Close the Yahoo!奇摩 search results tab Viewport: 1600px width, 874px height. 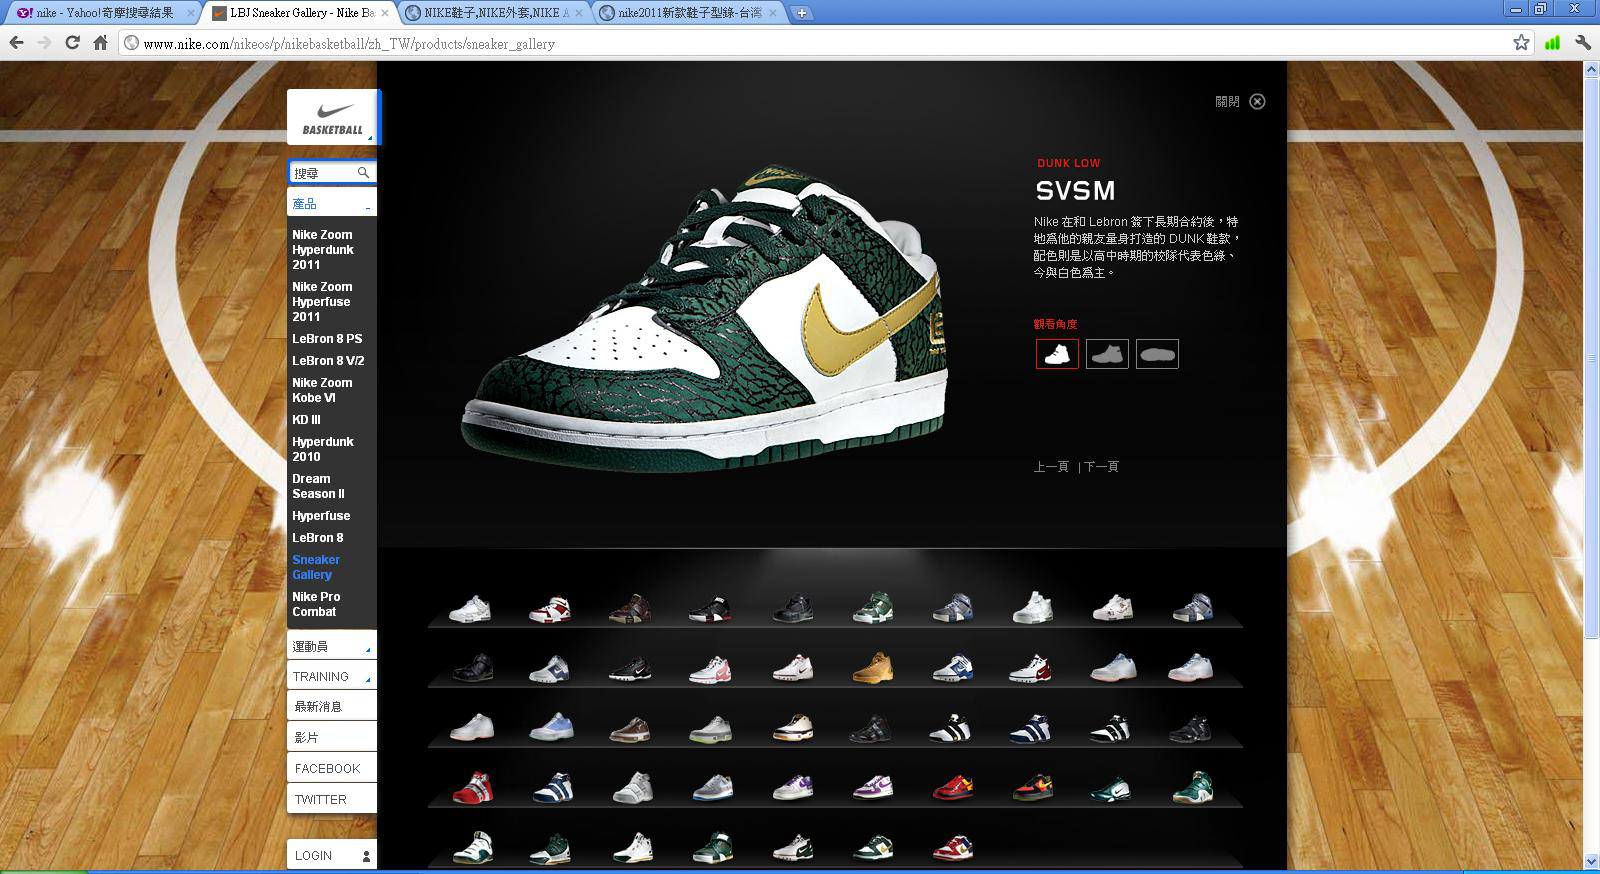point(191,13)
